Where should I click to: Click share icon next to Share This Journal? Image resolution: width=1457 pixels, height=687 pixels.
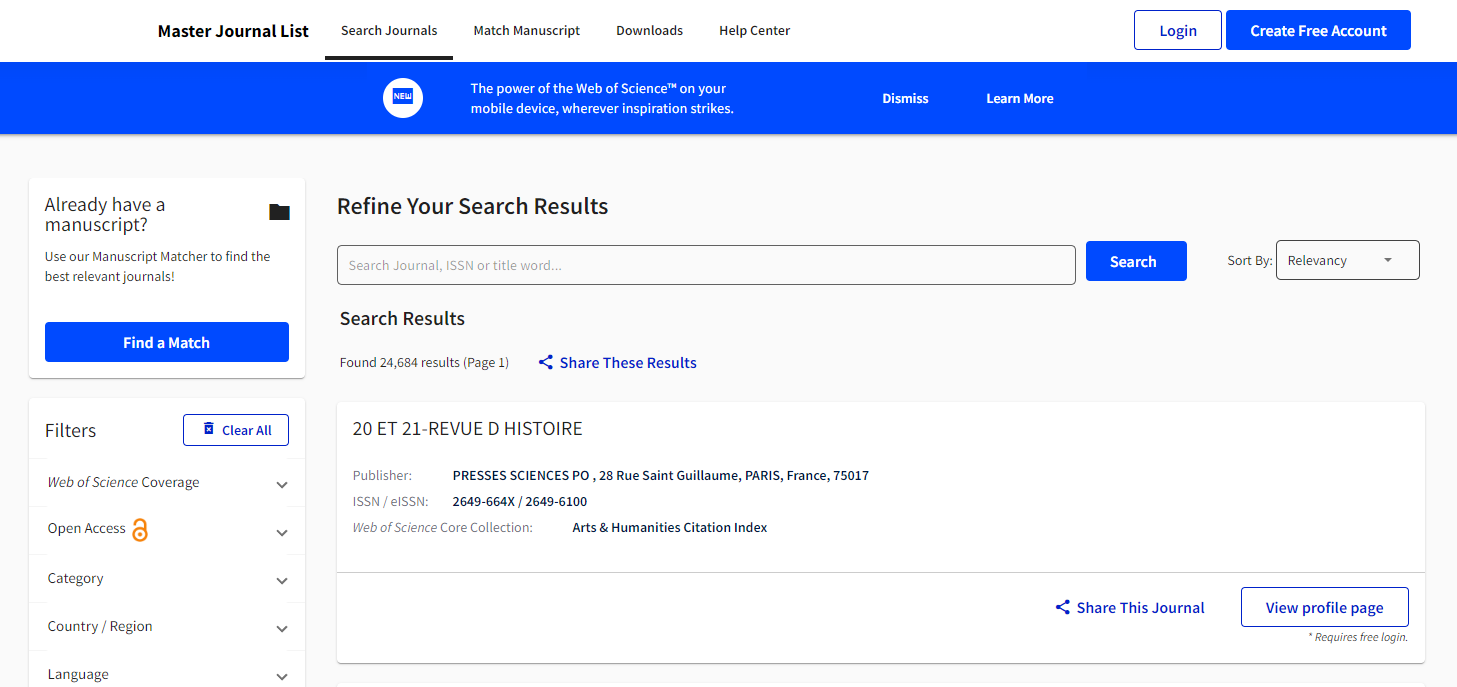[x=1063, y=607]
